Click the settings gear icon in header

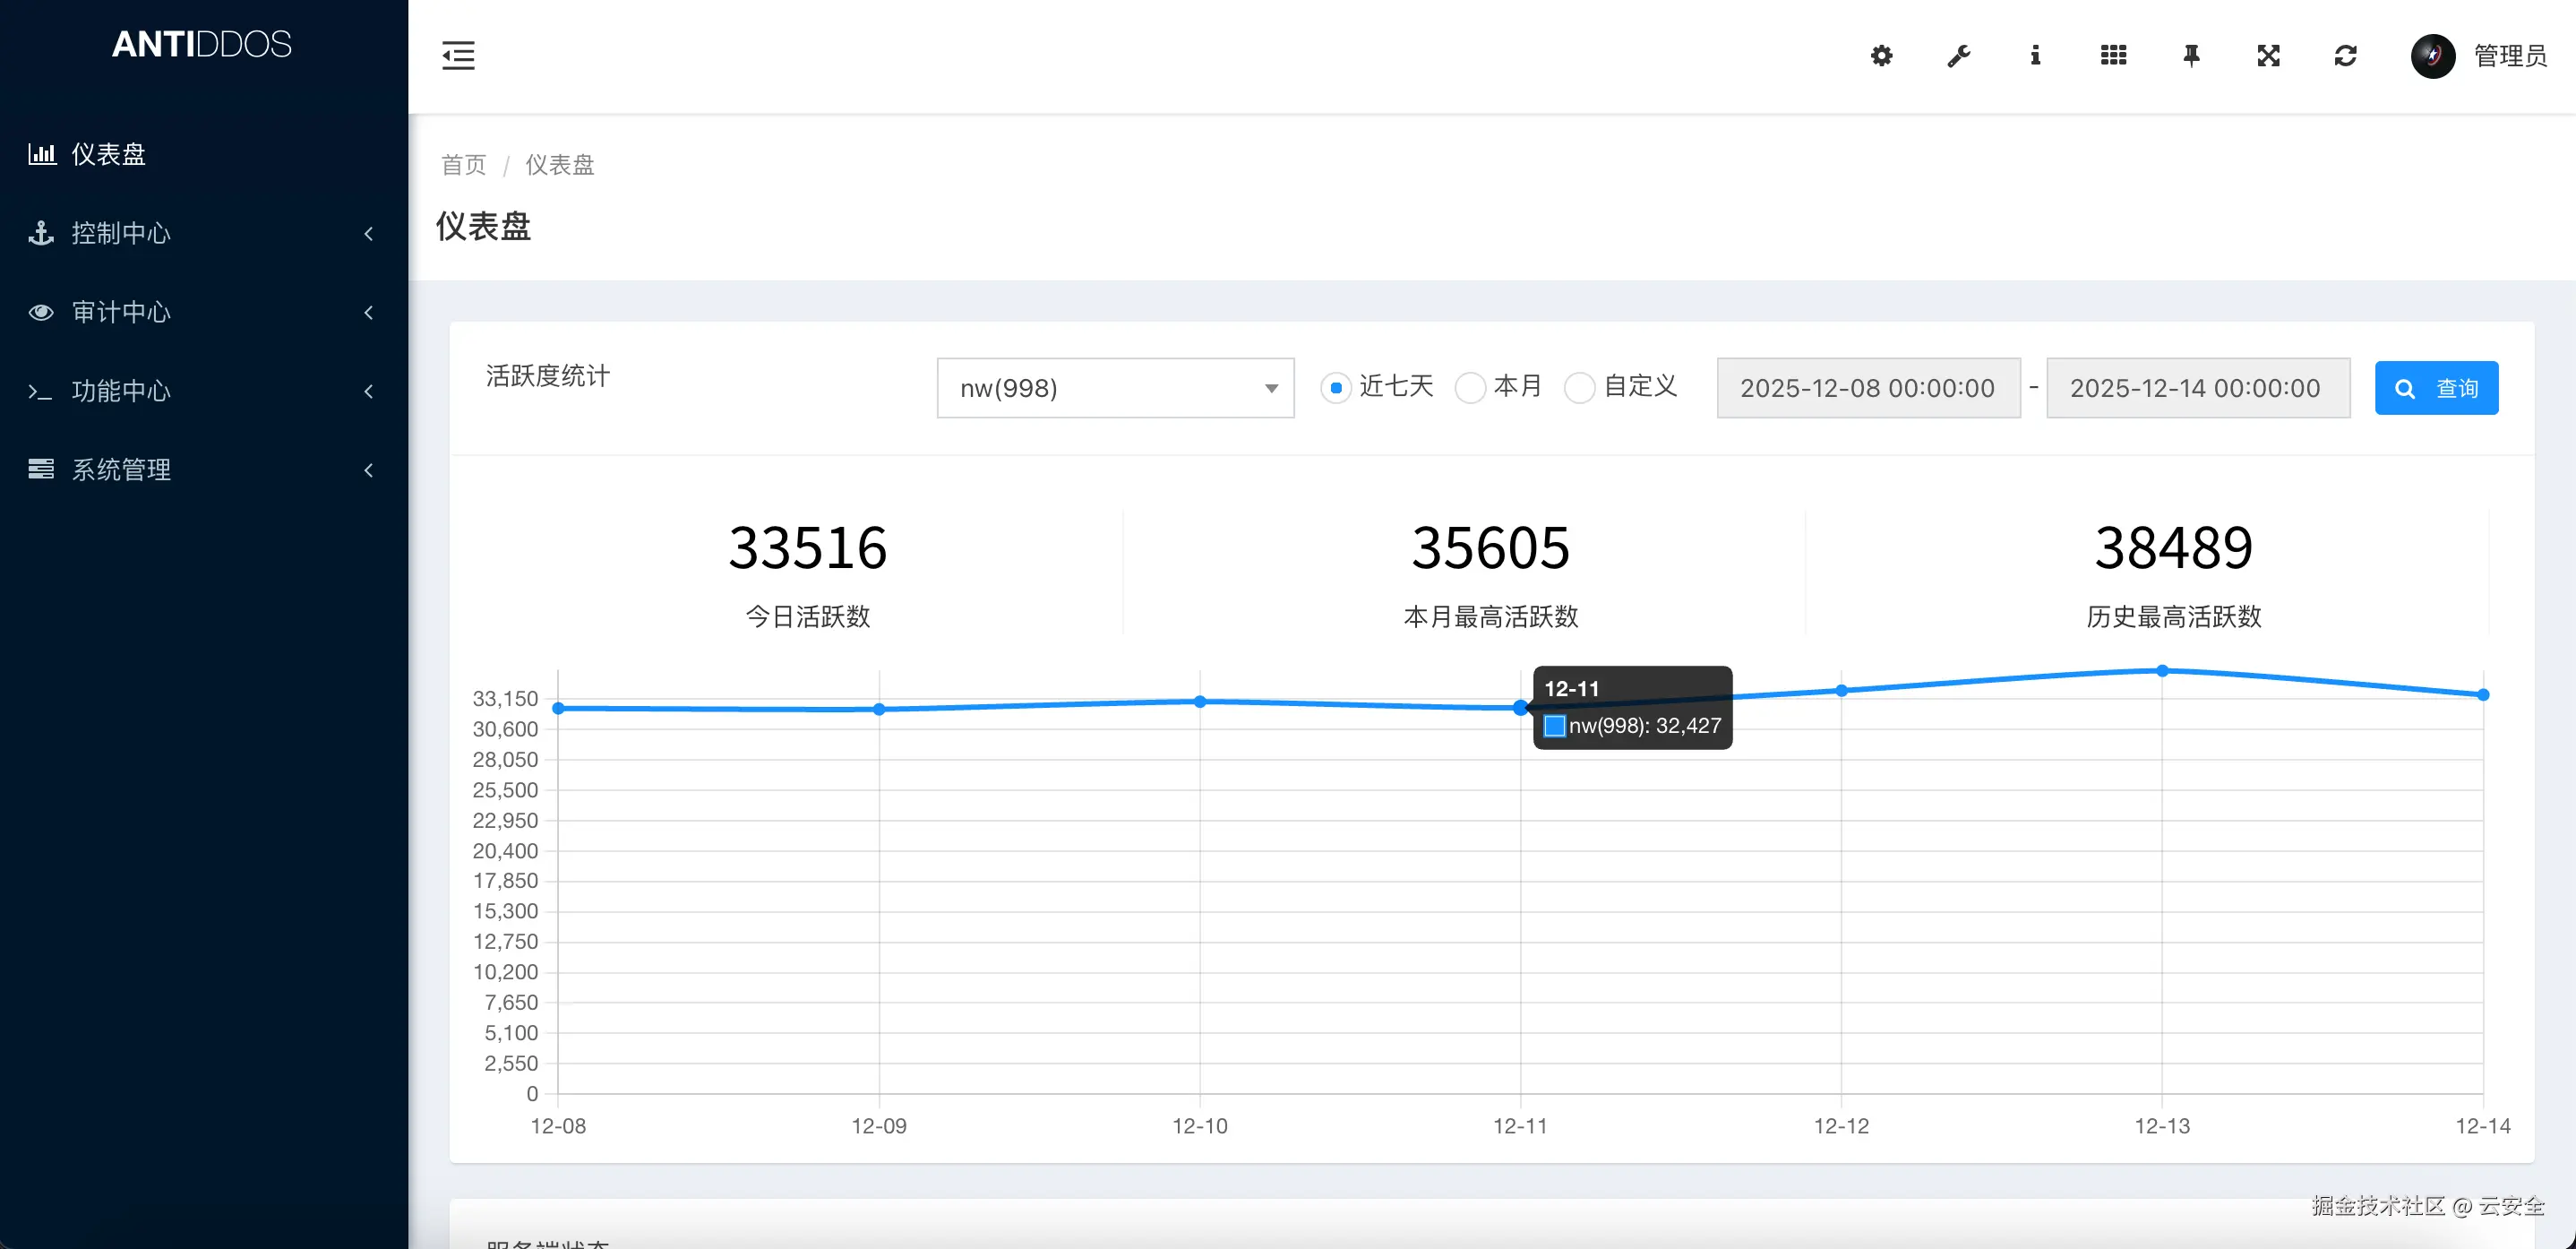(1881, 56)
